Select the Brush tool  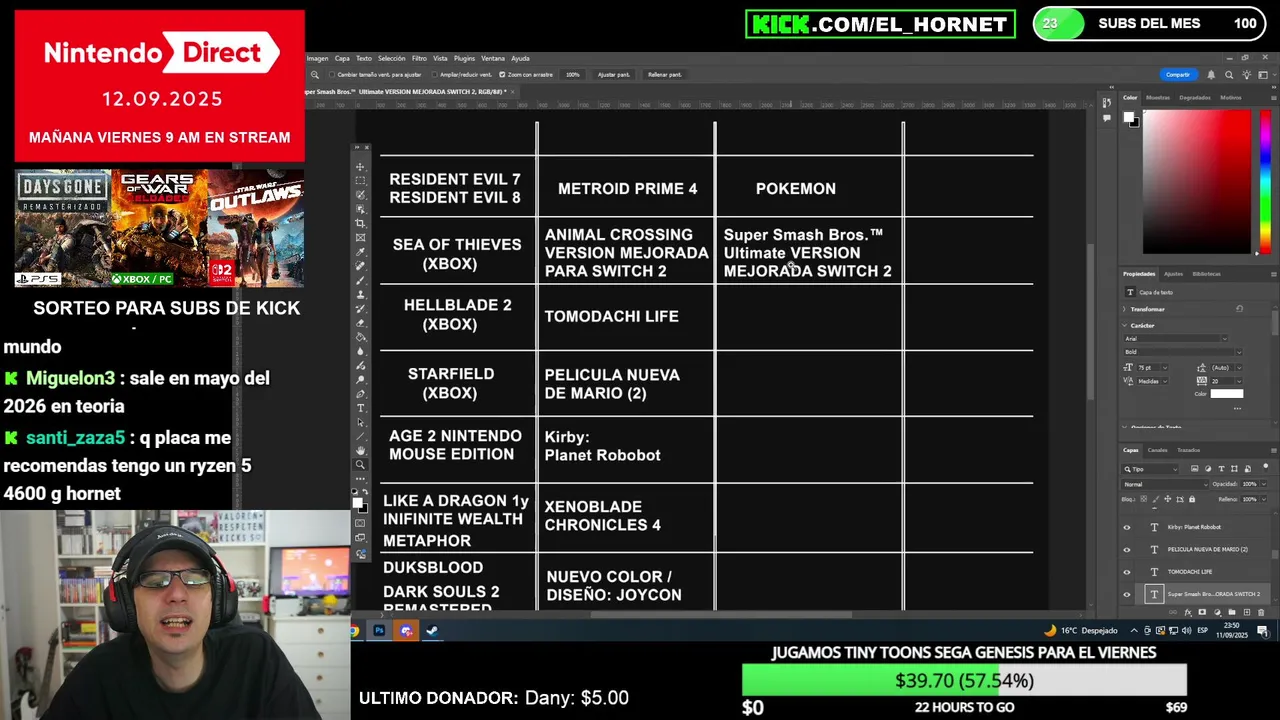360,281
